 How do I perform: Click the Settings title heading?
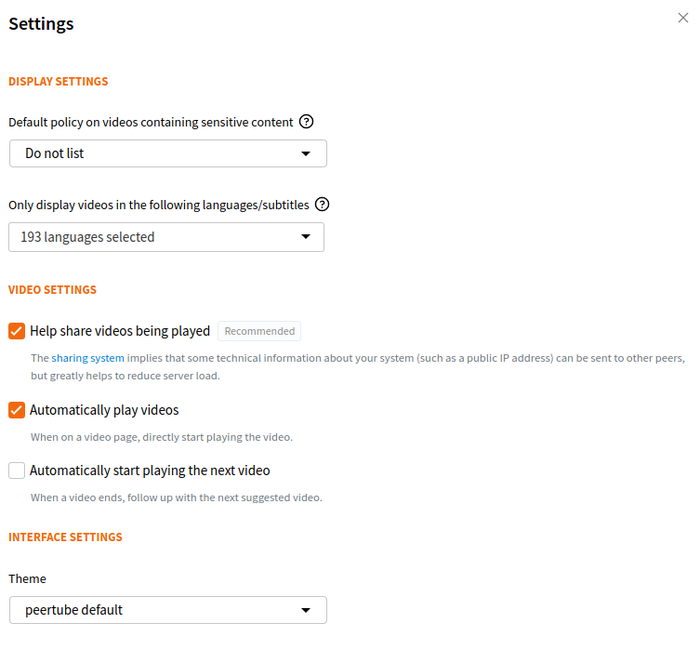tap(41, 23)
